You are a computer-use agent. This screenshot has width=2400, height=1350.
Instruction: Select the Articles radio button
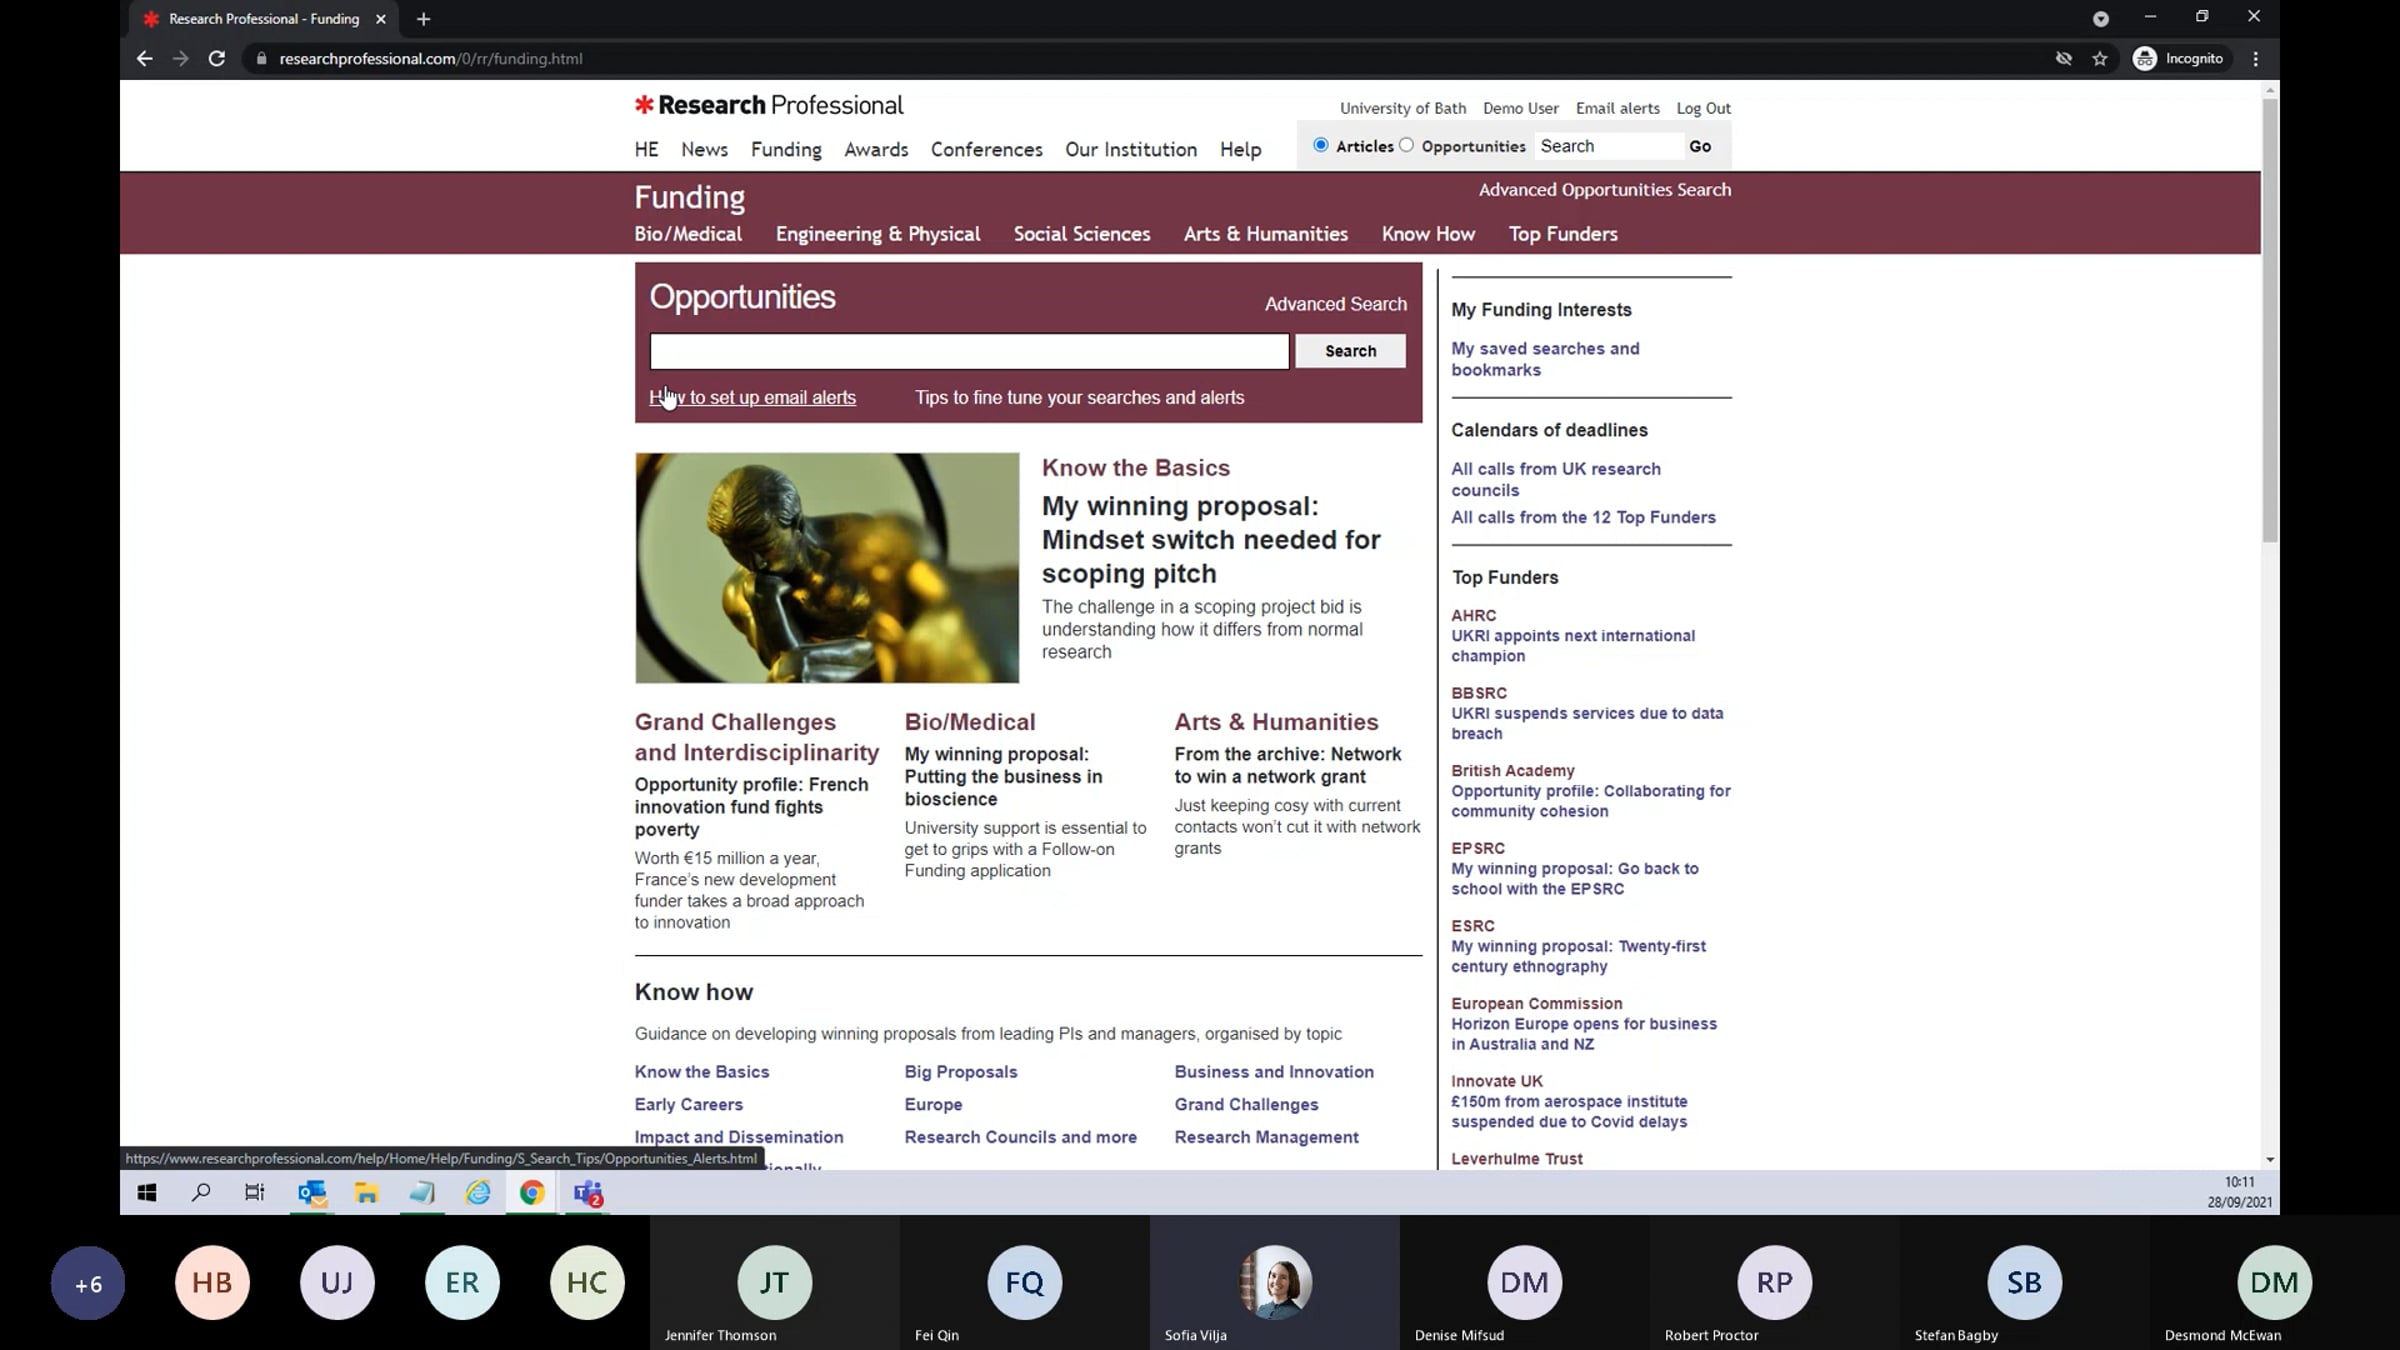click(1321, 145)
